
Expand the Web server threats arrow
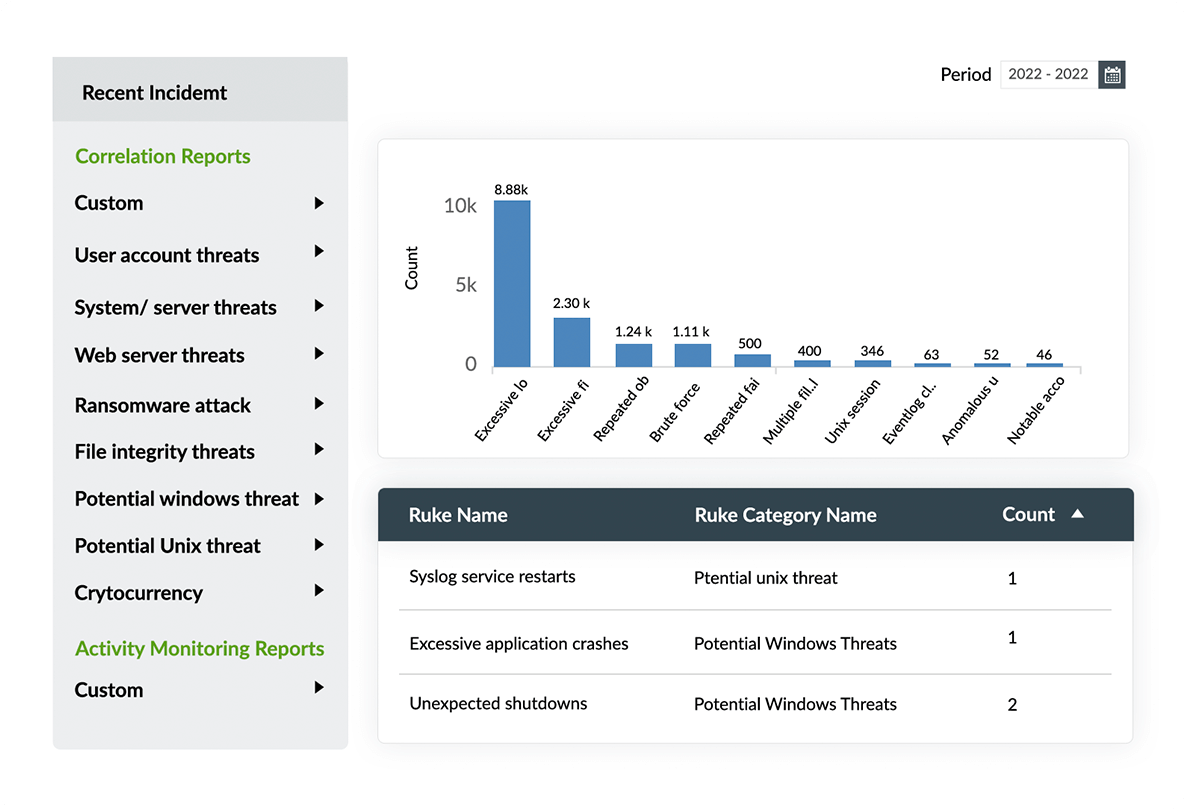pos(319,353)
